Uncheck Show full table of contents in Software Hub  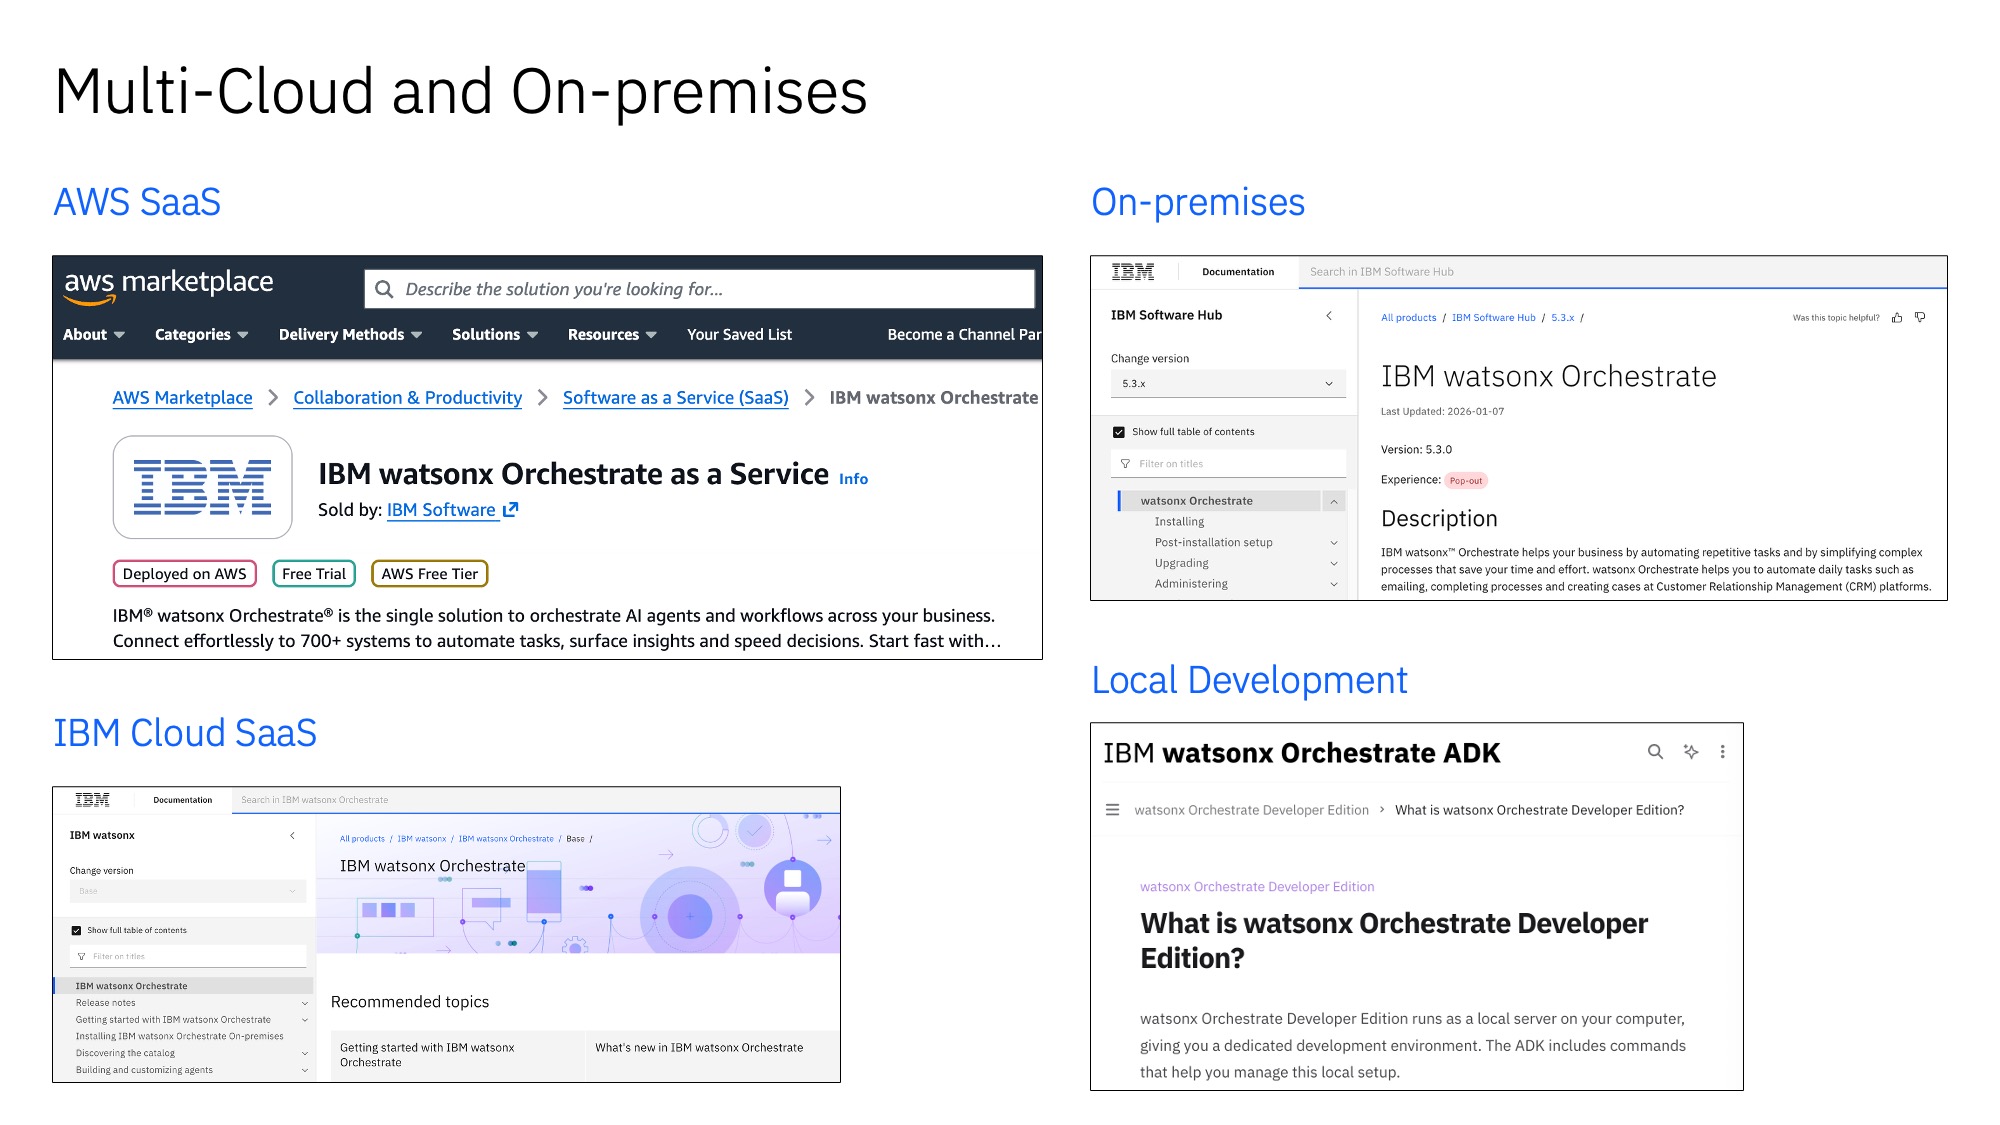point(1119,432)
